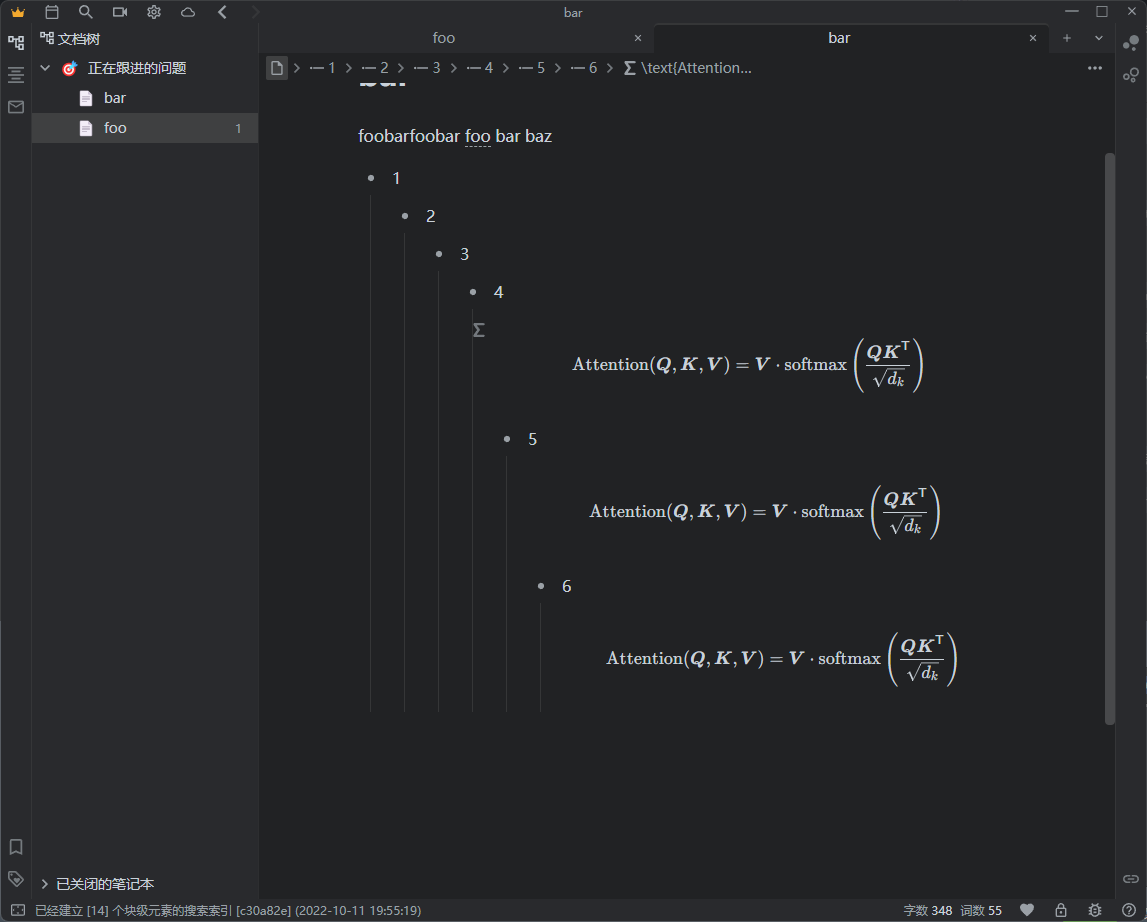1147x922 pixels.
Task: Click the sigma formula block icon
Action: [479, 330]
